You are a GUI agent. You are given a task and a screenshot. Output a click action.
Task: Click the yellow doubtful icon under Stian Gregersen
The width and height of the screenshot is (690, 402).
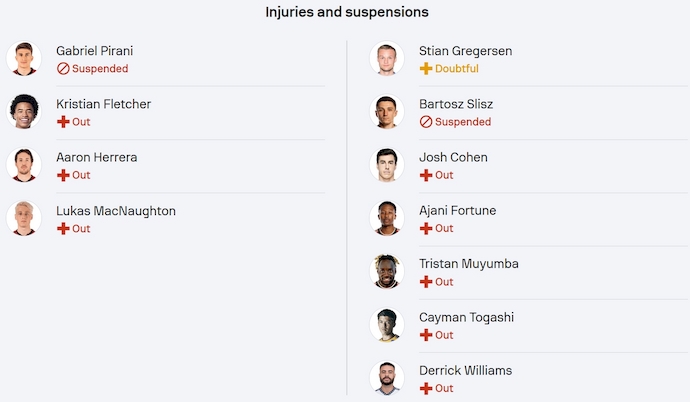[425, 69]
